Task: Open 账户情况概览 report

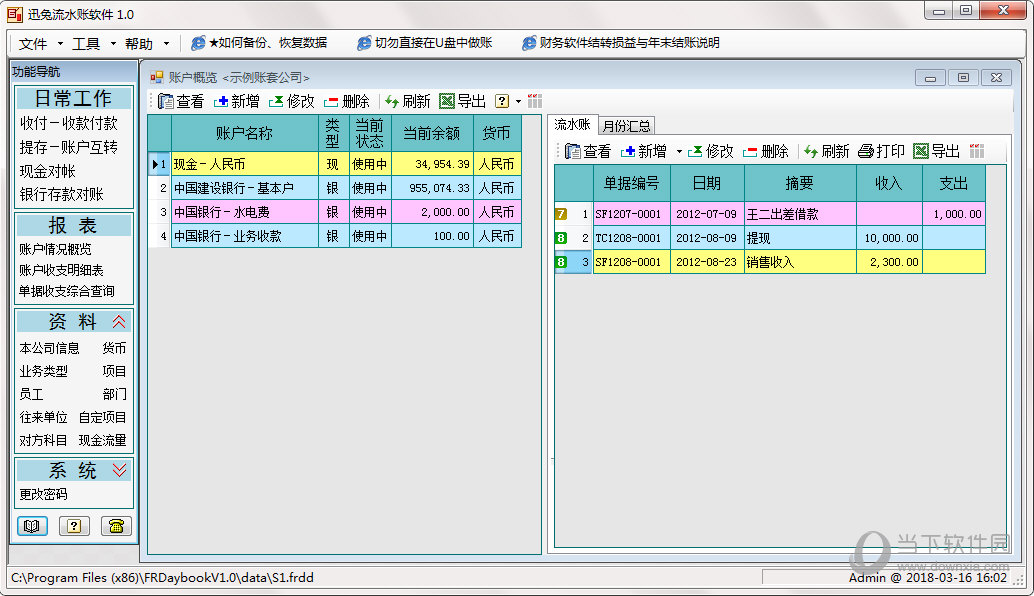Action: (55, 249)
